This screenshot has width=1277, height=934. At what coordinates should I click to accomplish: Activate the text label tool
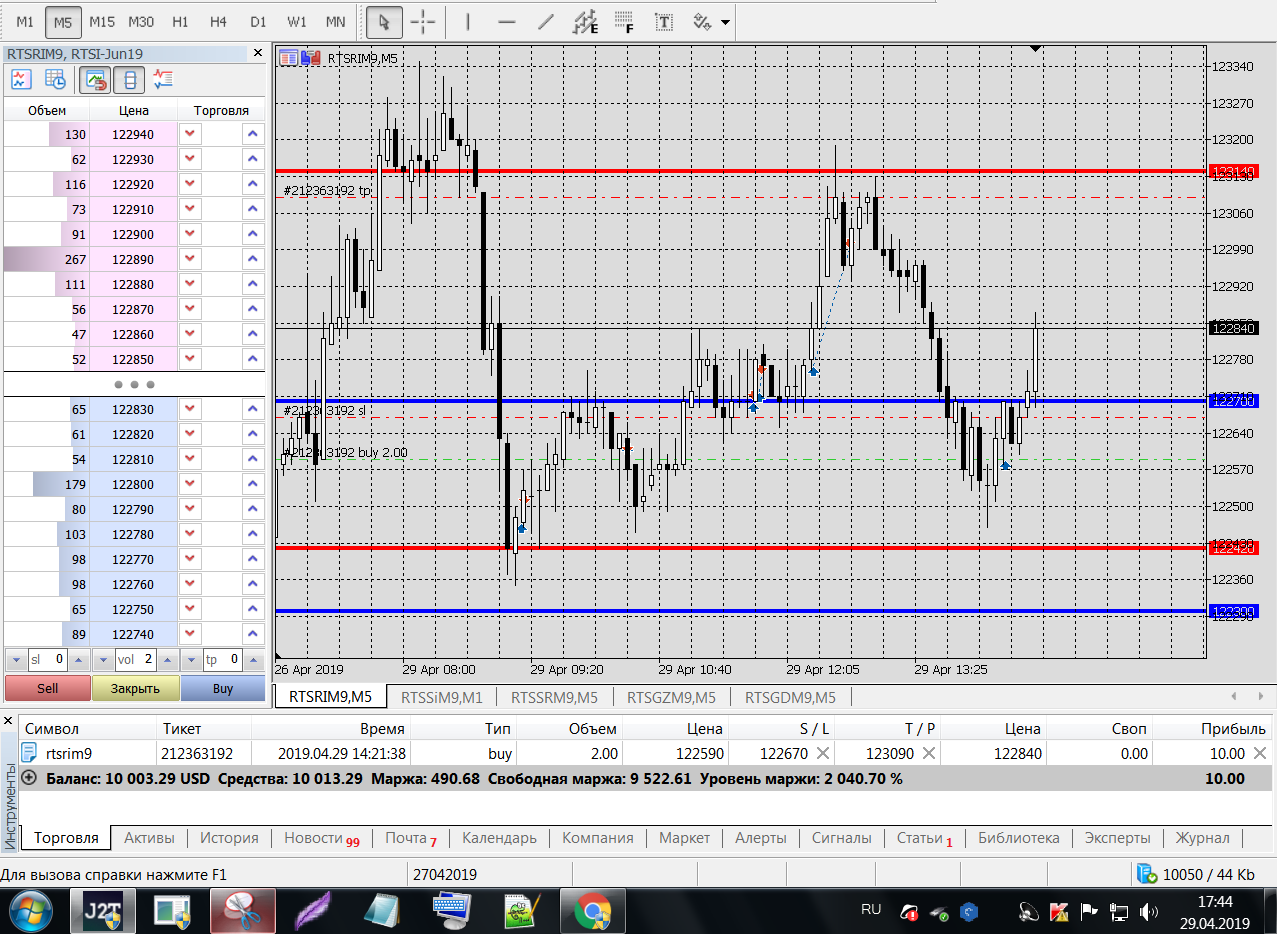click(663, 21)
